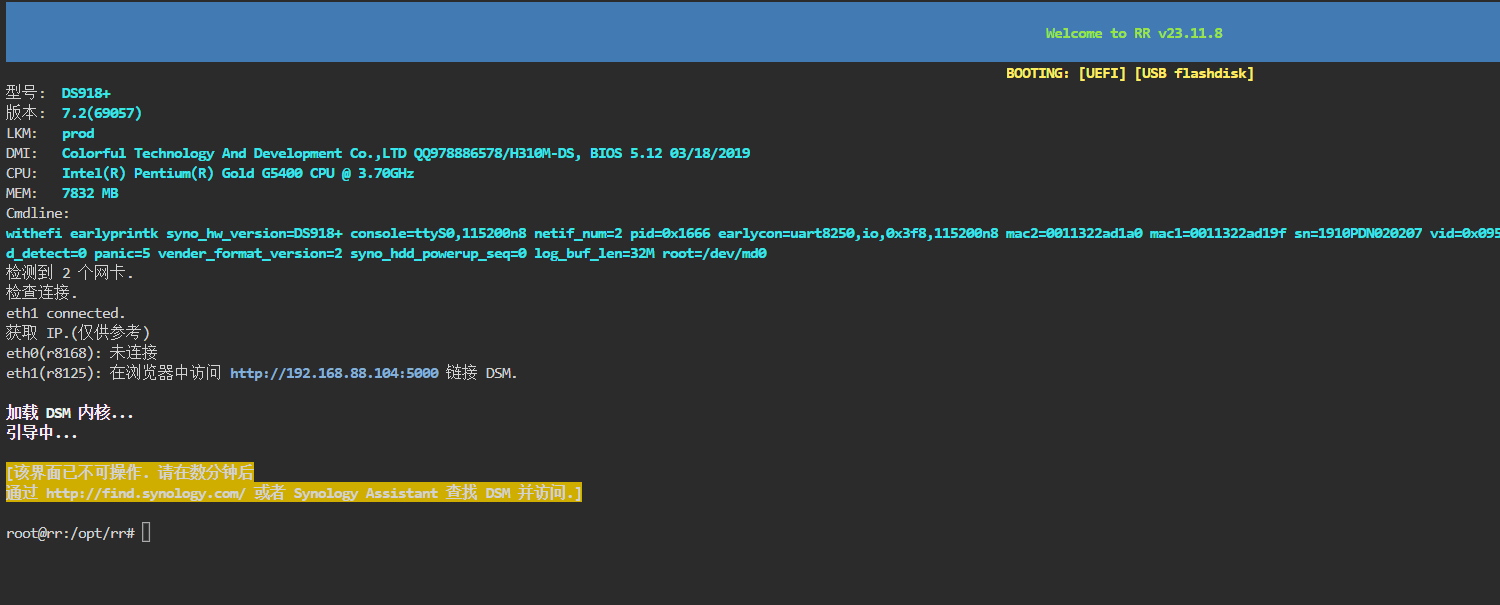Select the [USB flashdisk] boot label
The width and height of the screenshot is (1500, 605).
[x=1194, y=73]
